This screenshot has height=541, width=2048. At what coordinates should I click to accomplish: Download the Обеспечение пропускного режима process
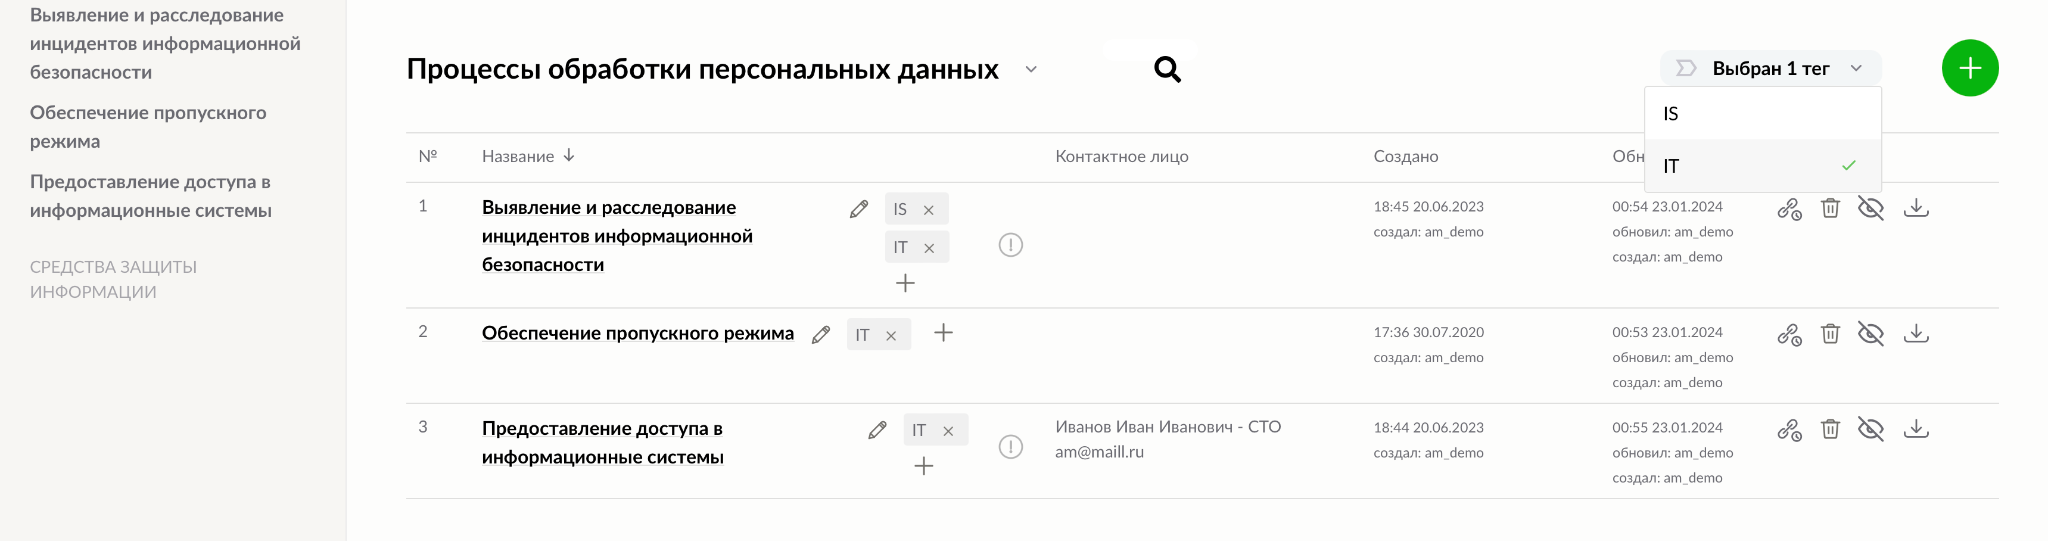pyautogui.click(x=1915, y=333)
